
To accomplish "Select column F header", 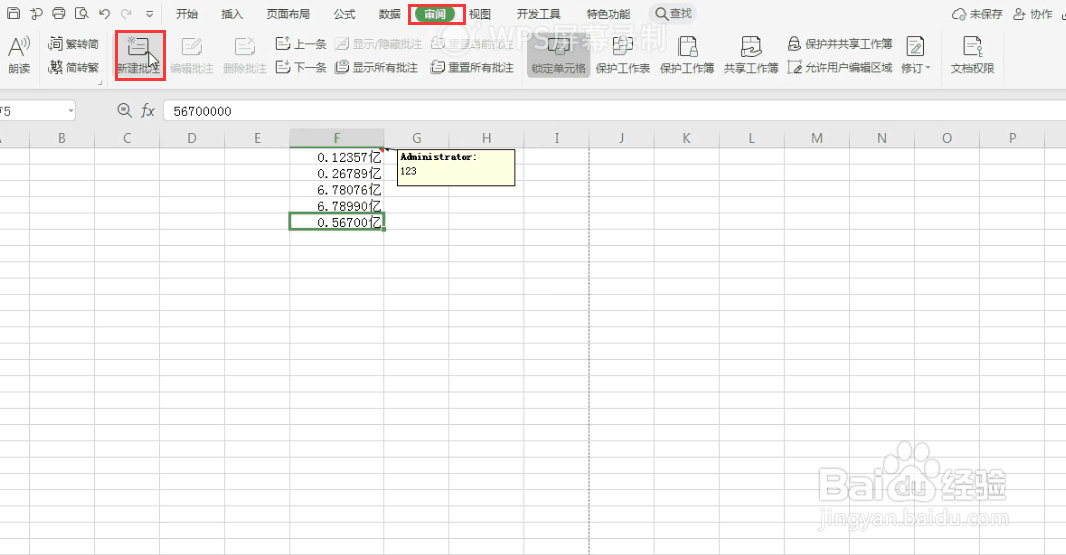I will 337,138.
